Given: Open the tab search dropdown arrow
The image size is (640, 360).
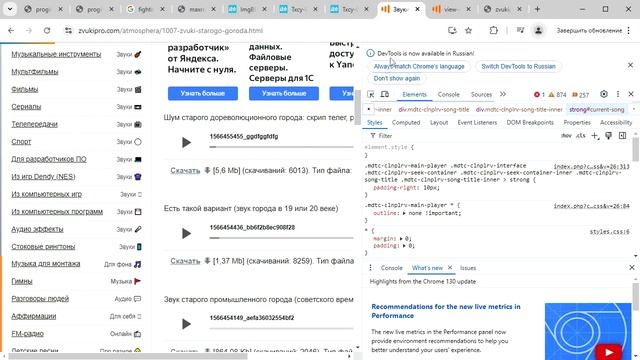Looking at the screenshot, I should pos(10,9).
